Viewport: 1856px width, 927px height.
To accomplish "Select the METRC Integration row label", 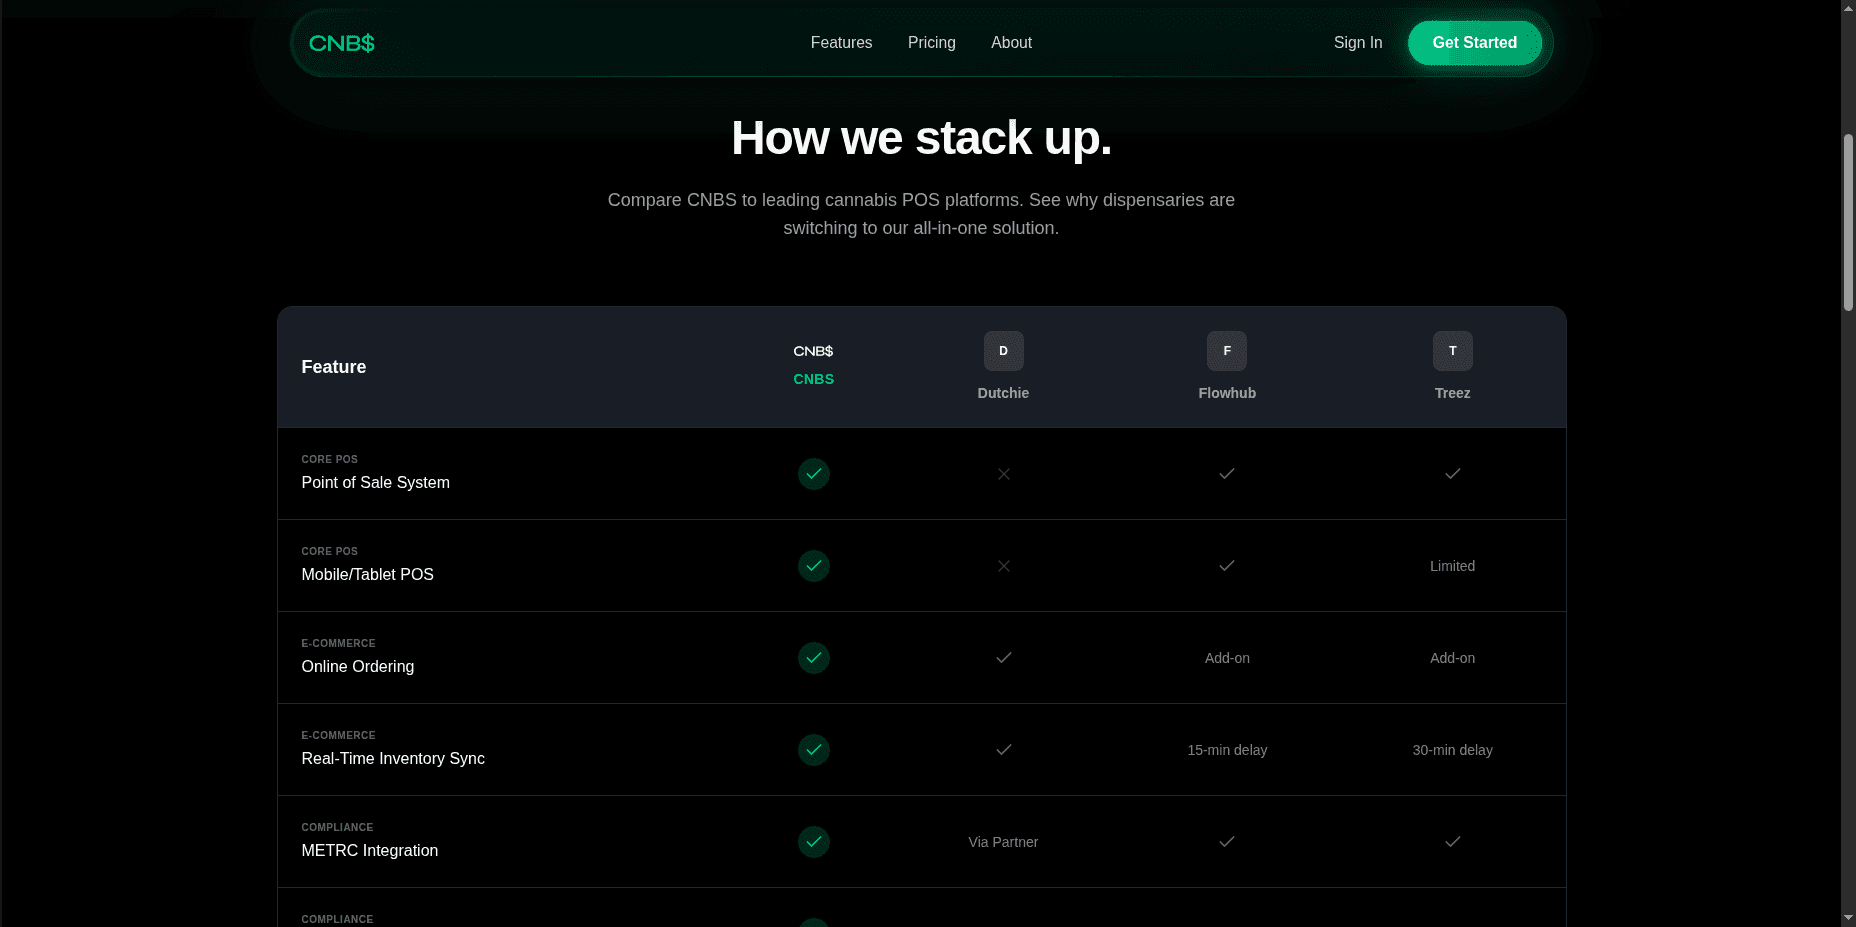I will [369, 850].
